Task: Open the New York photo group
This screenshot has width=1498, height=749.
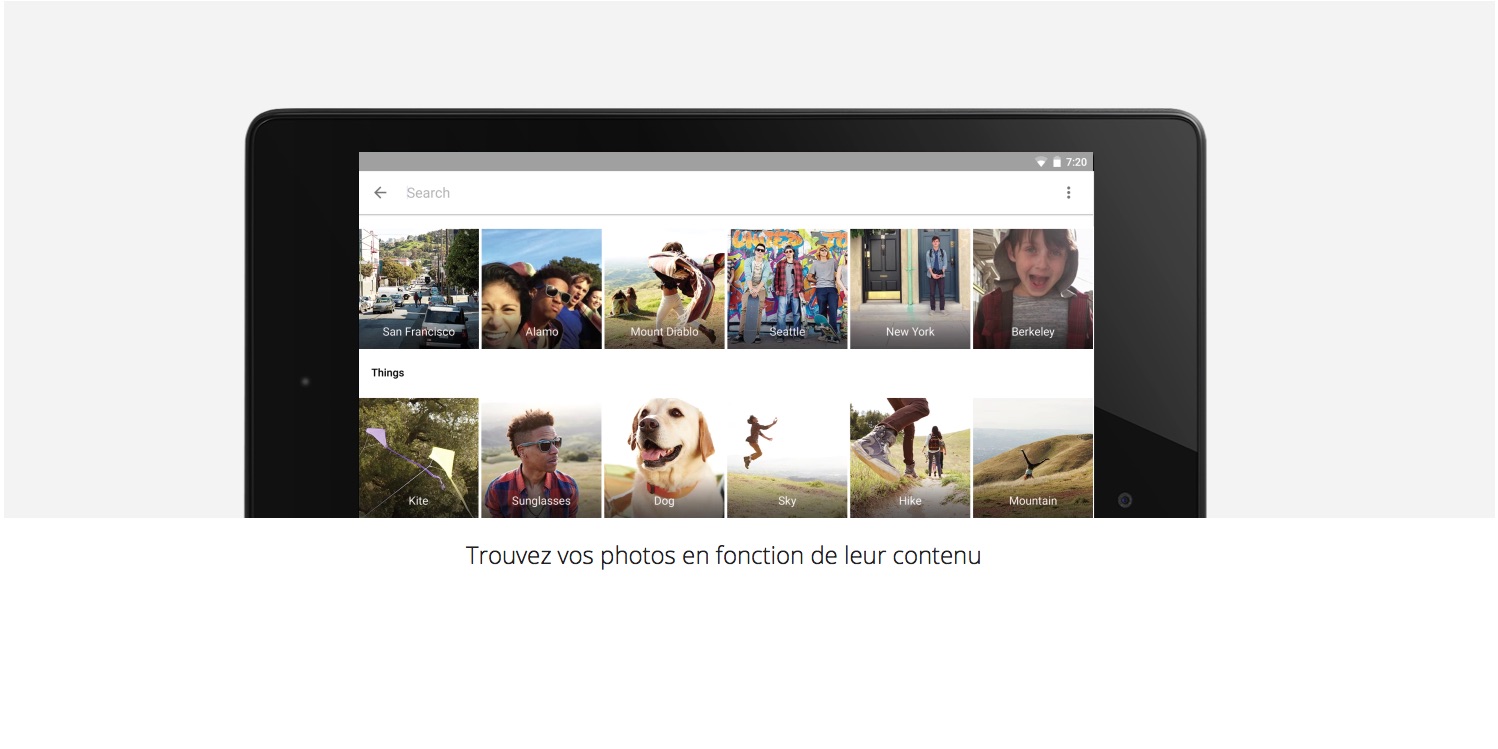Action: coord(910,289)
